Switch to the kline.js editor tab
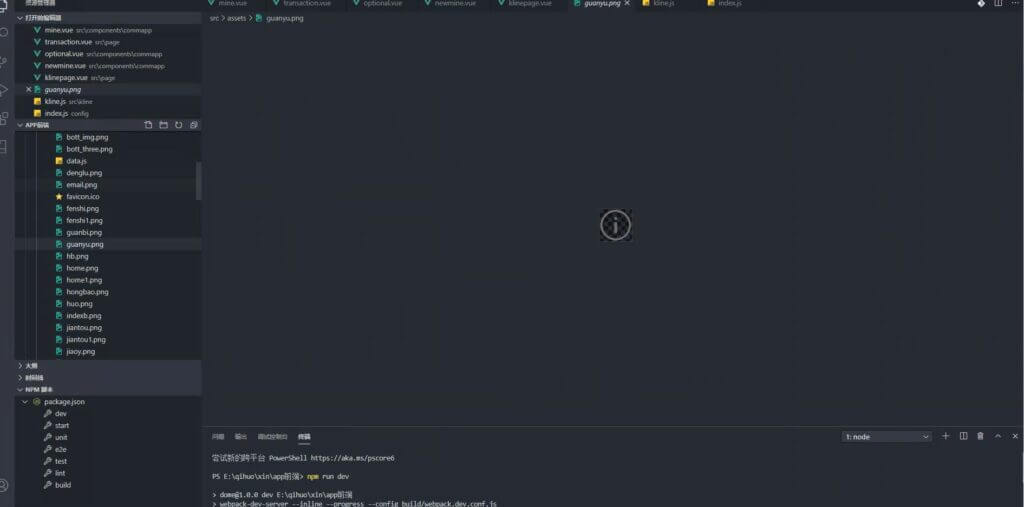This screenshot has height=507, width=1024. click(x=664, y=4)
